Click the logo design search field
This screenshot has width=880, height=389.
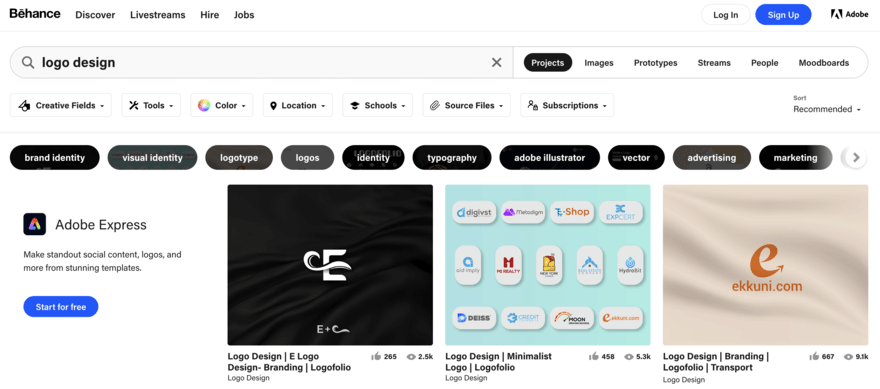[262, 62]
